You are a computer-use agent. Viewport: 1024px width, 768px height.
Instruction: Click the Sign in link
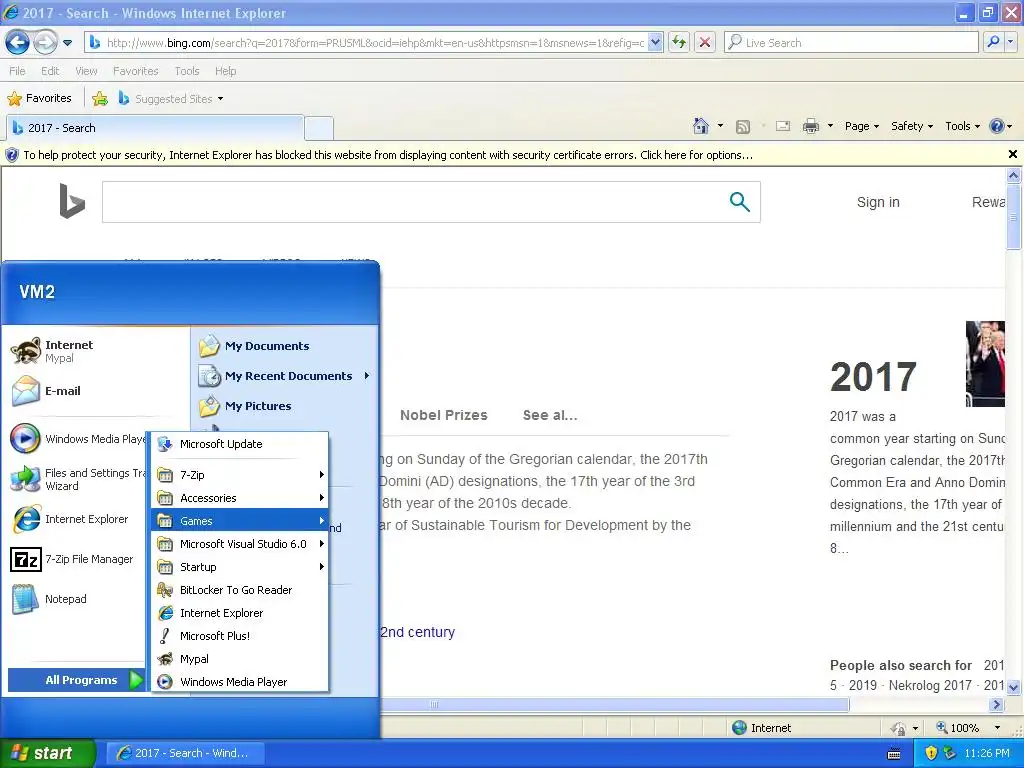(x=878, y=202)
